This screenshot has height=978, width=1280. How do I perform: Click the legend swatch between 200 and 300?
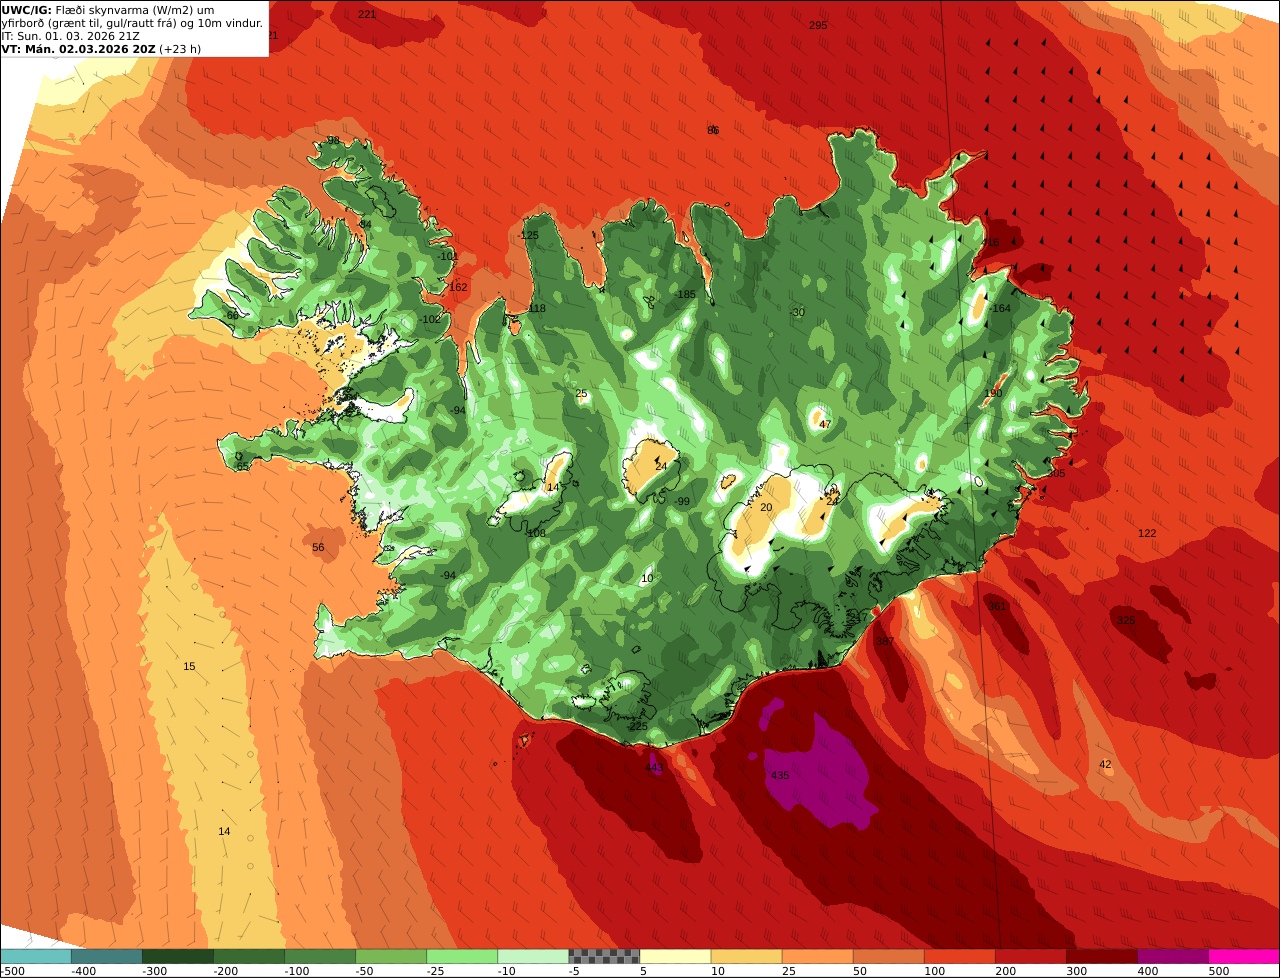(x=1030, y=956)
